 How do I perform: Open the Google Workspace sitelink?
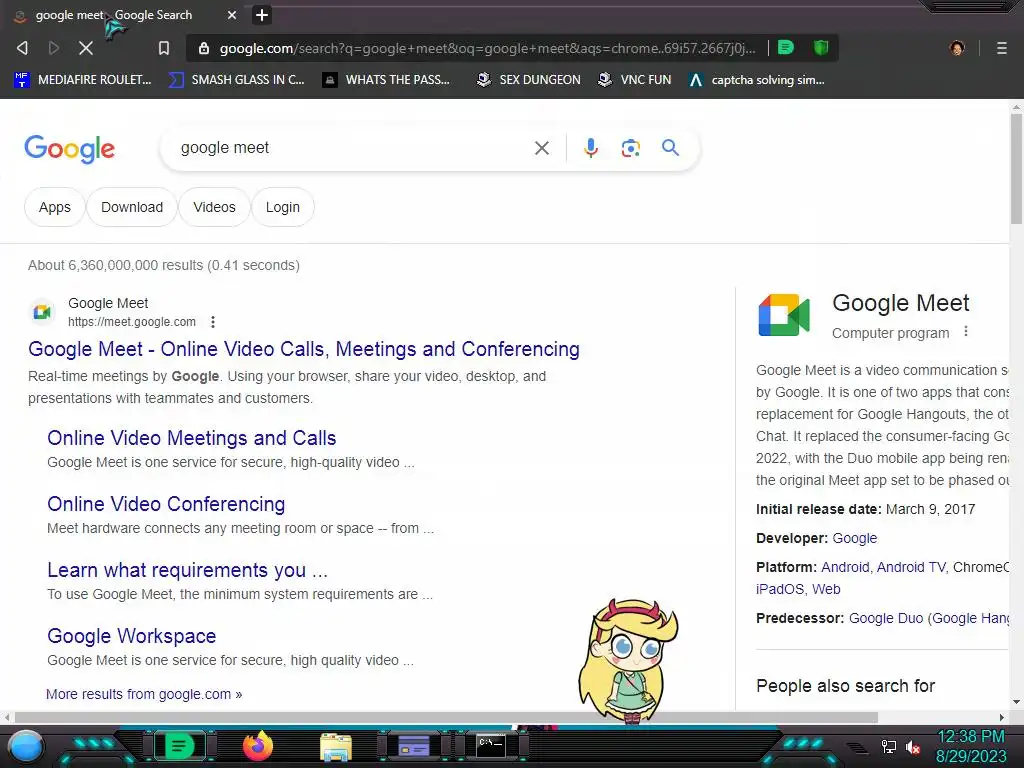(131, 636)
